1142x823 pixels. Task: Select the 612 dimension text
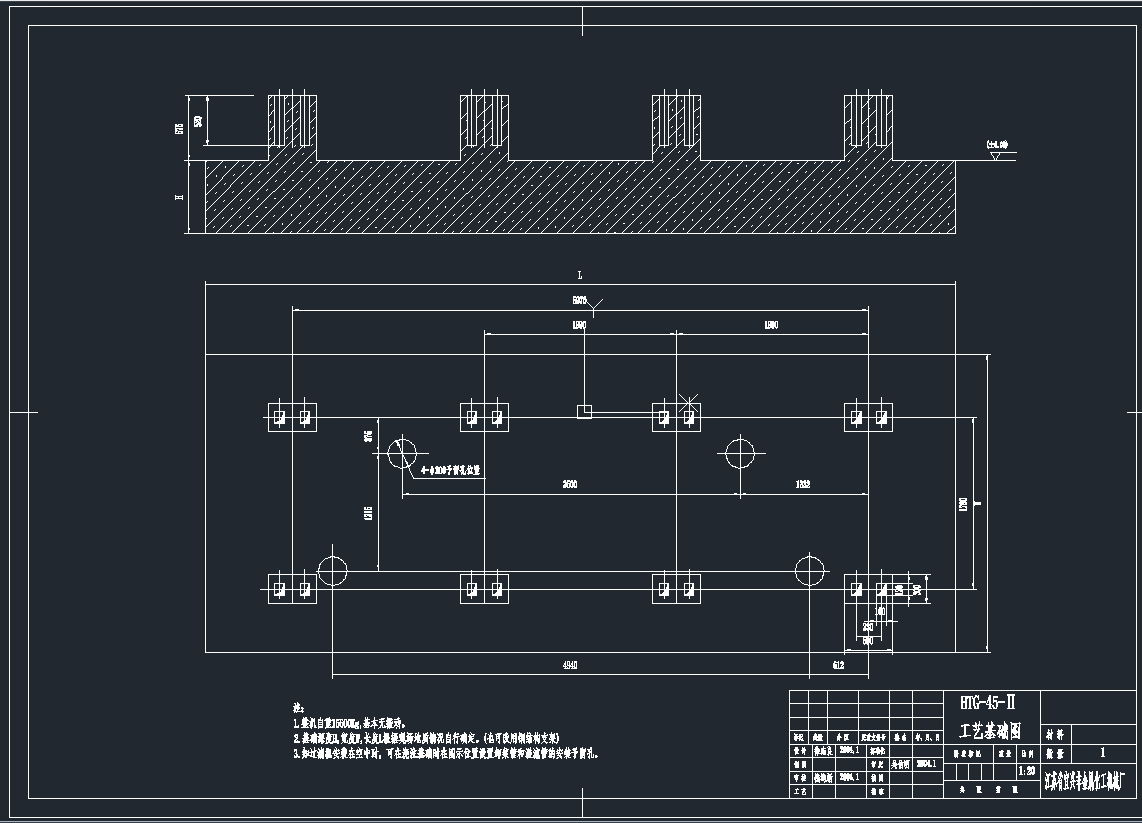click(838, 664)
